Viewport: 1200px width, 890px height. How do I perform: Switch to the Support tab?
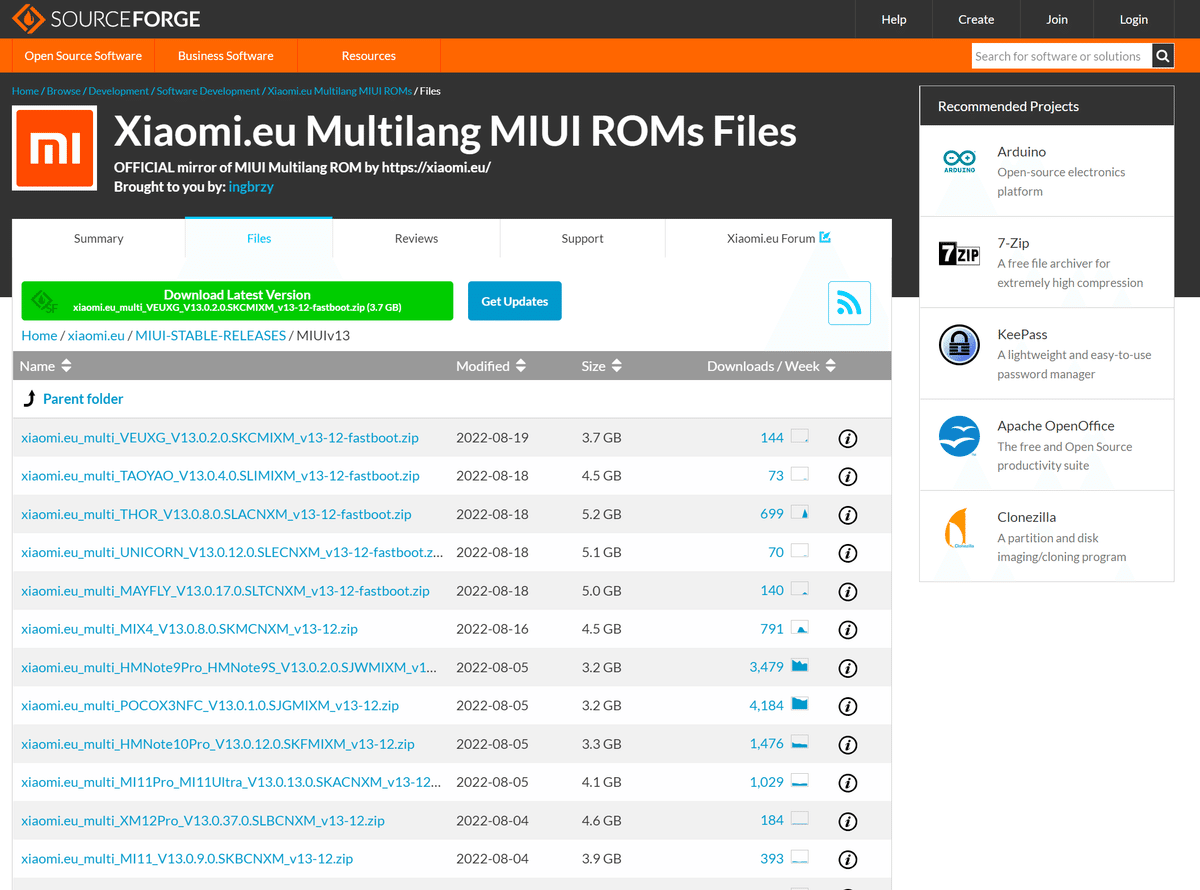(582, 238)
